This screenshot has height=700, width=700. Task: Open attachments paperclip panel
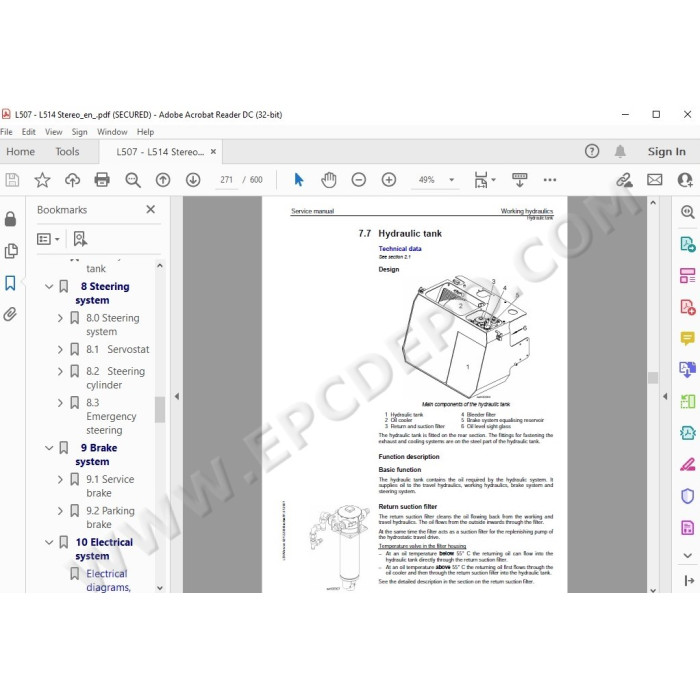click(x=10, y=314)
